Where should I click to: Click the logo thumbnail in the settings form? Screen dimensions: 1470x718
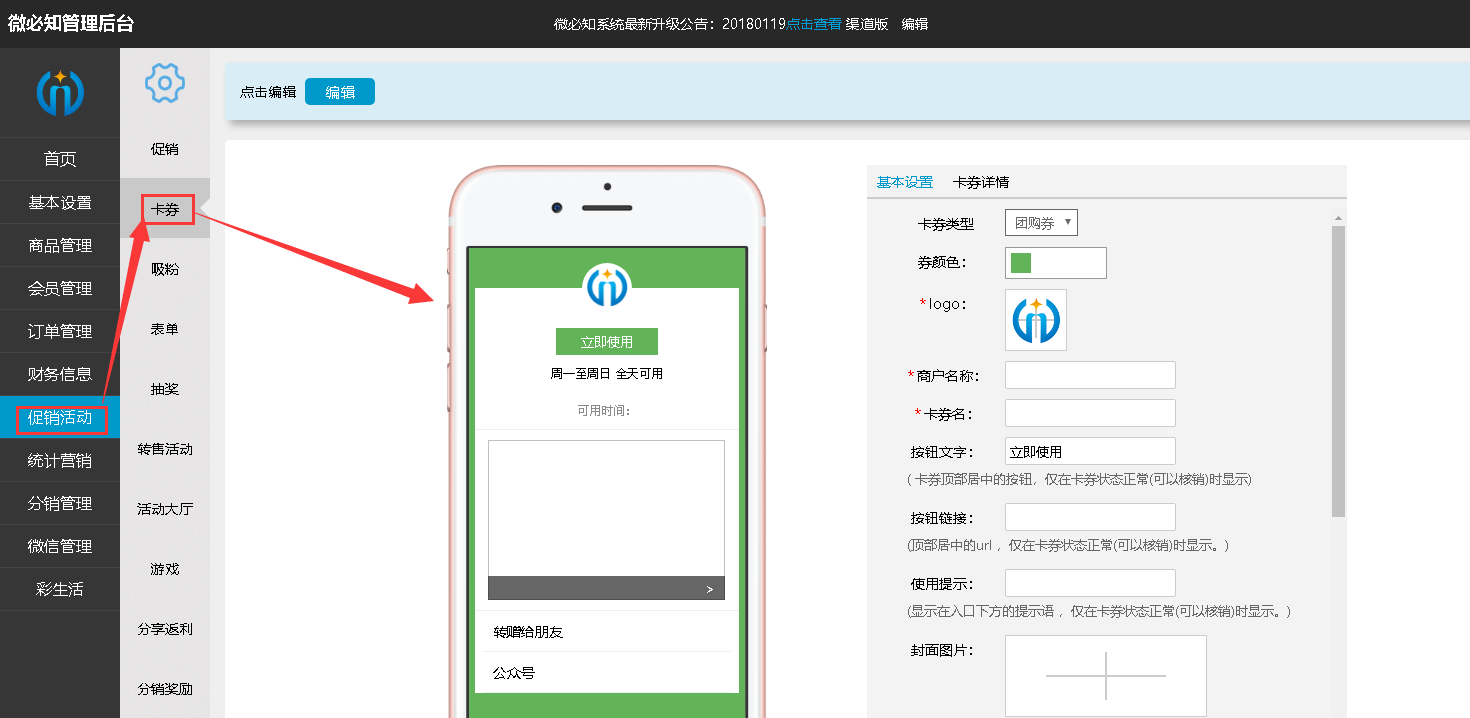pos(1036,320)
